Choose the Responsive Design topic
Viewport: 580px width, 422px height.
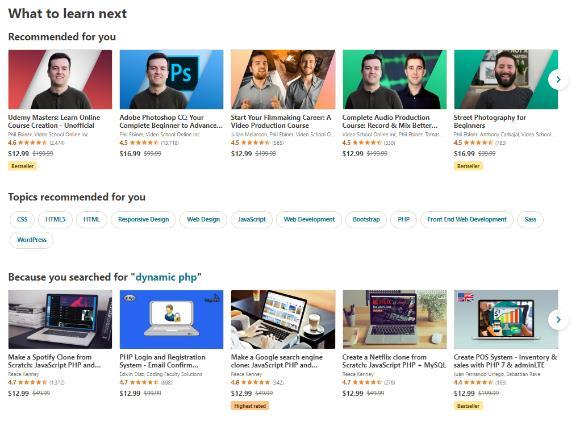(144, 219)
